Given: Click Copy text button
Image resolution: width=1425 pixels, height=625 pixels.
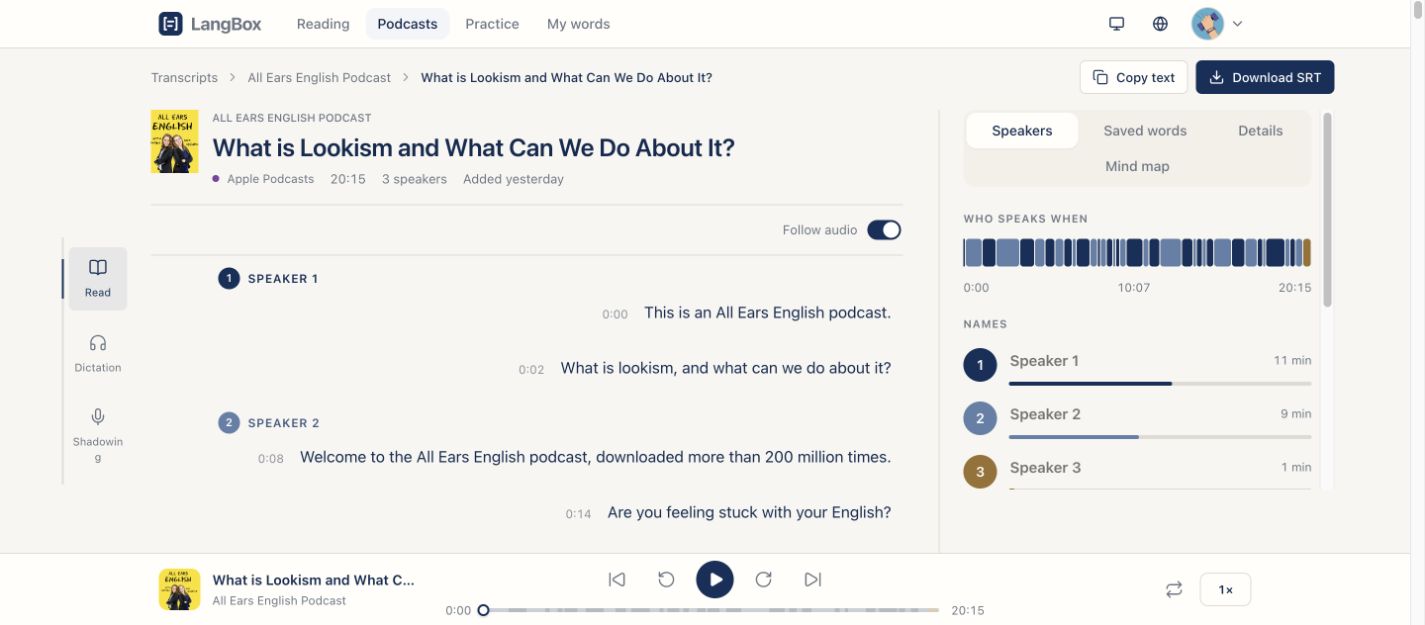Looking at the screenshot, I should pos(1134,77).
